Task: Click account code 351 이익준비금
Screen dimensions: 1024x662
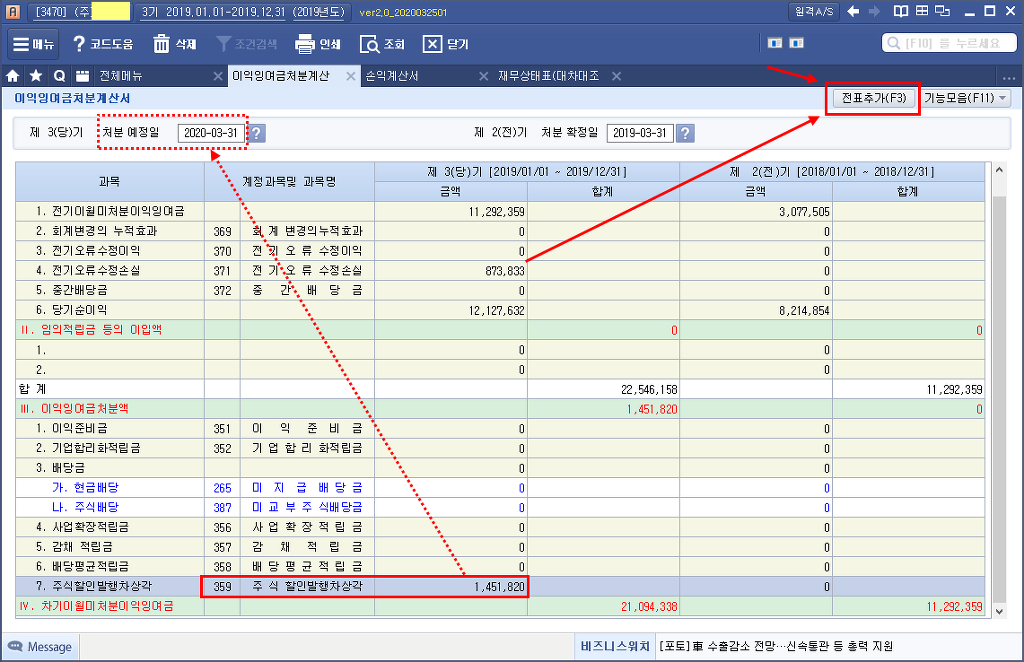Action: click(x=222, y=429)
